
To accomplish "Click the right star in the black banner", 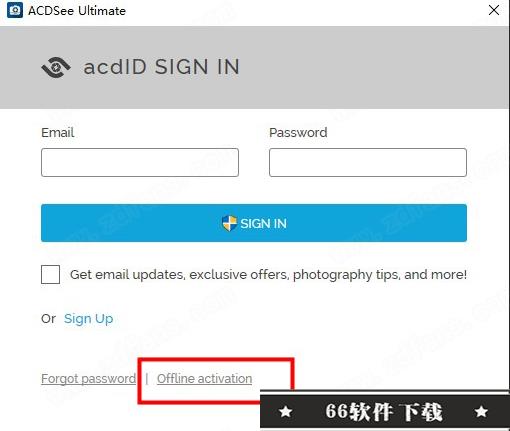I will click(481, 411).
